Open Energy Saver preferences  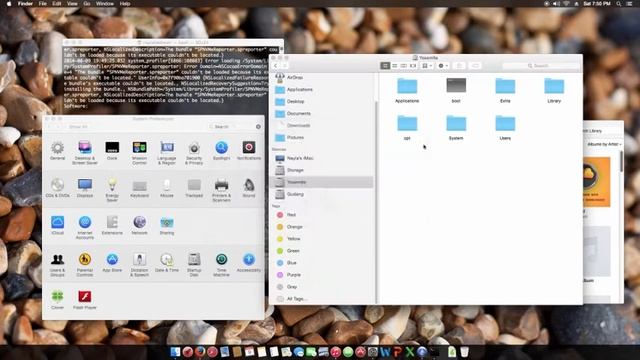tap(112, 190)
